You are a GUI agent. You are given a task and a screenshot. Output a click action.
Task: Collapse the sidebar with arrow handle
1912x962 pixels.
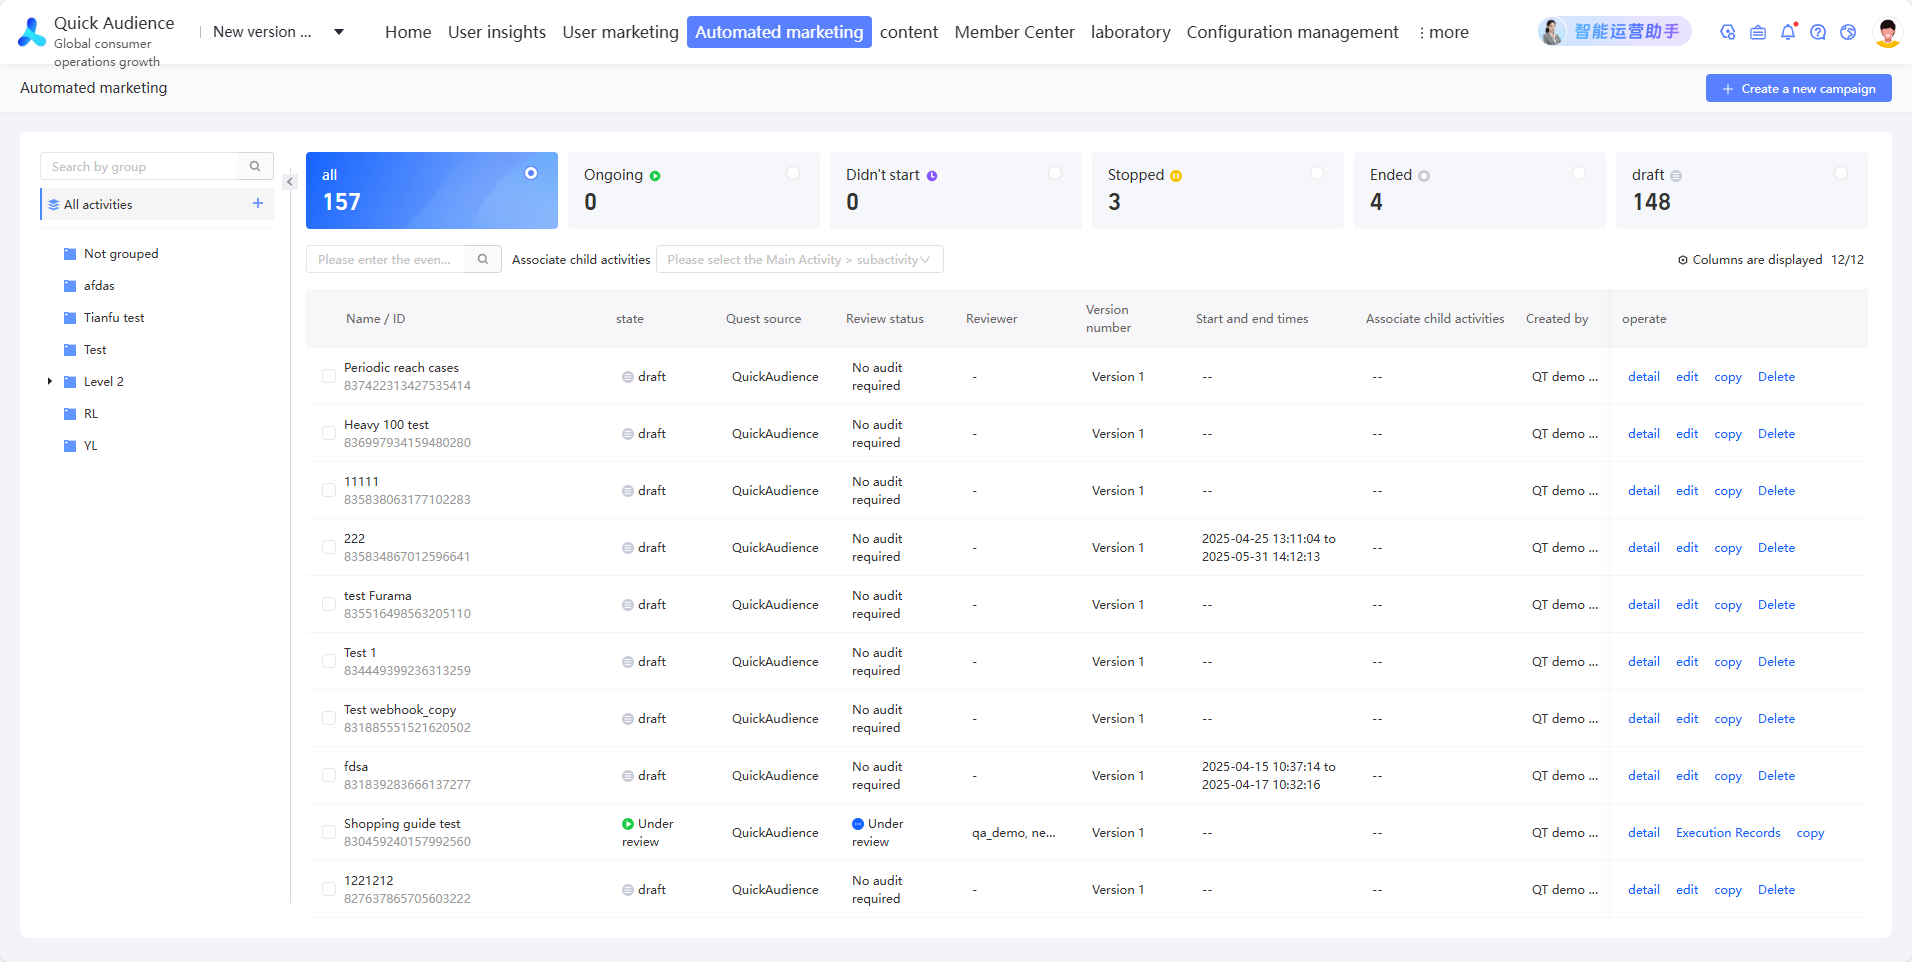290,182
